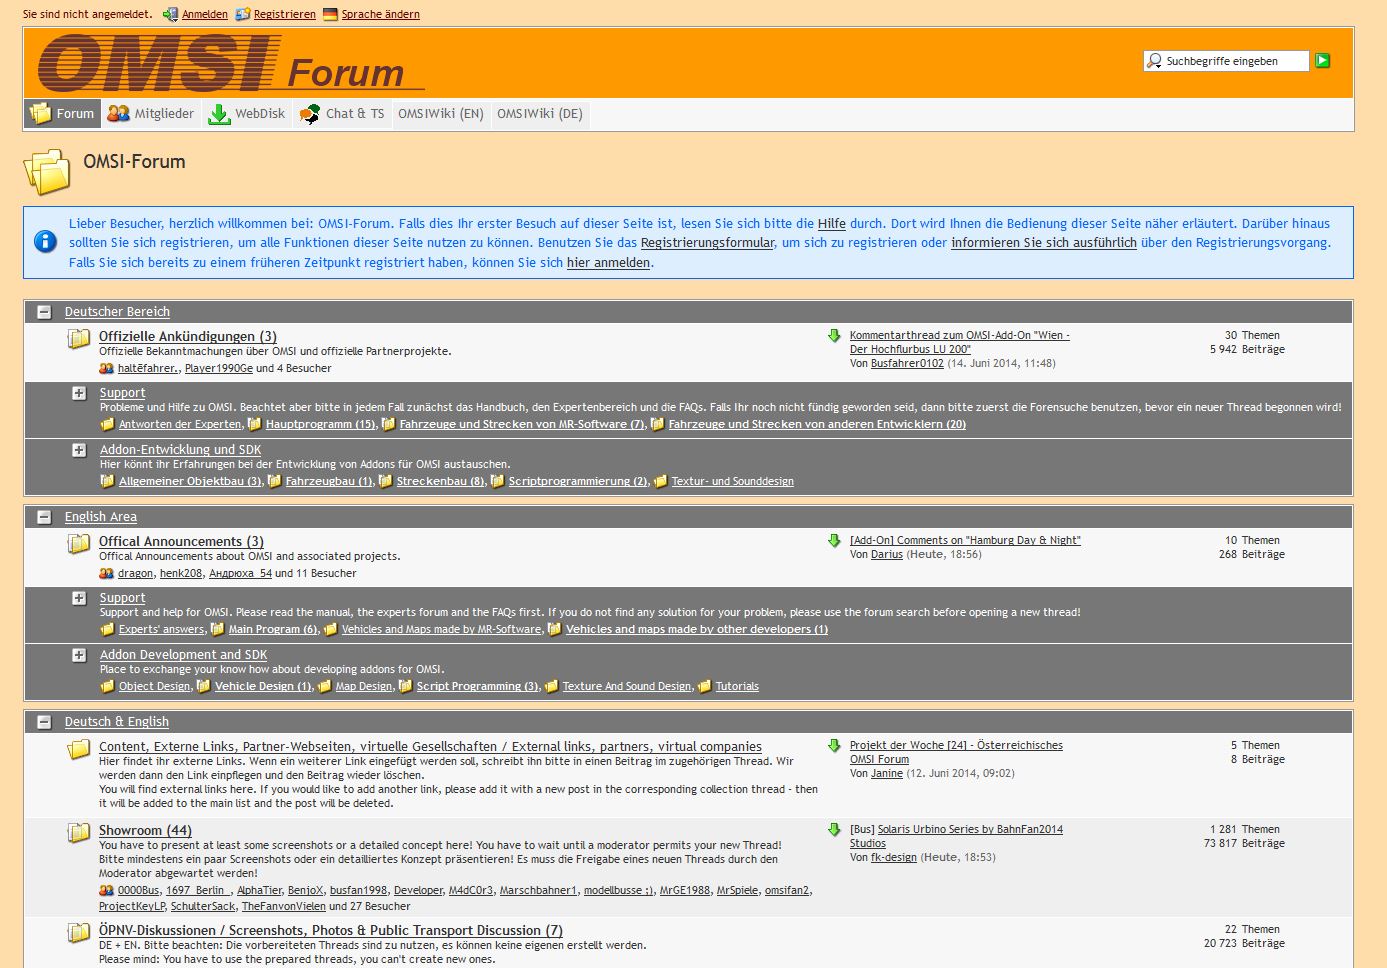Open the OMSIWiki (DE) tab
The height and width of the screenshot is (968, 1387).
540,113
